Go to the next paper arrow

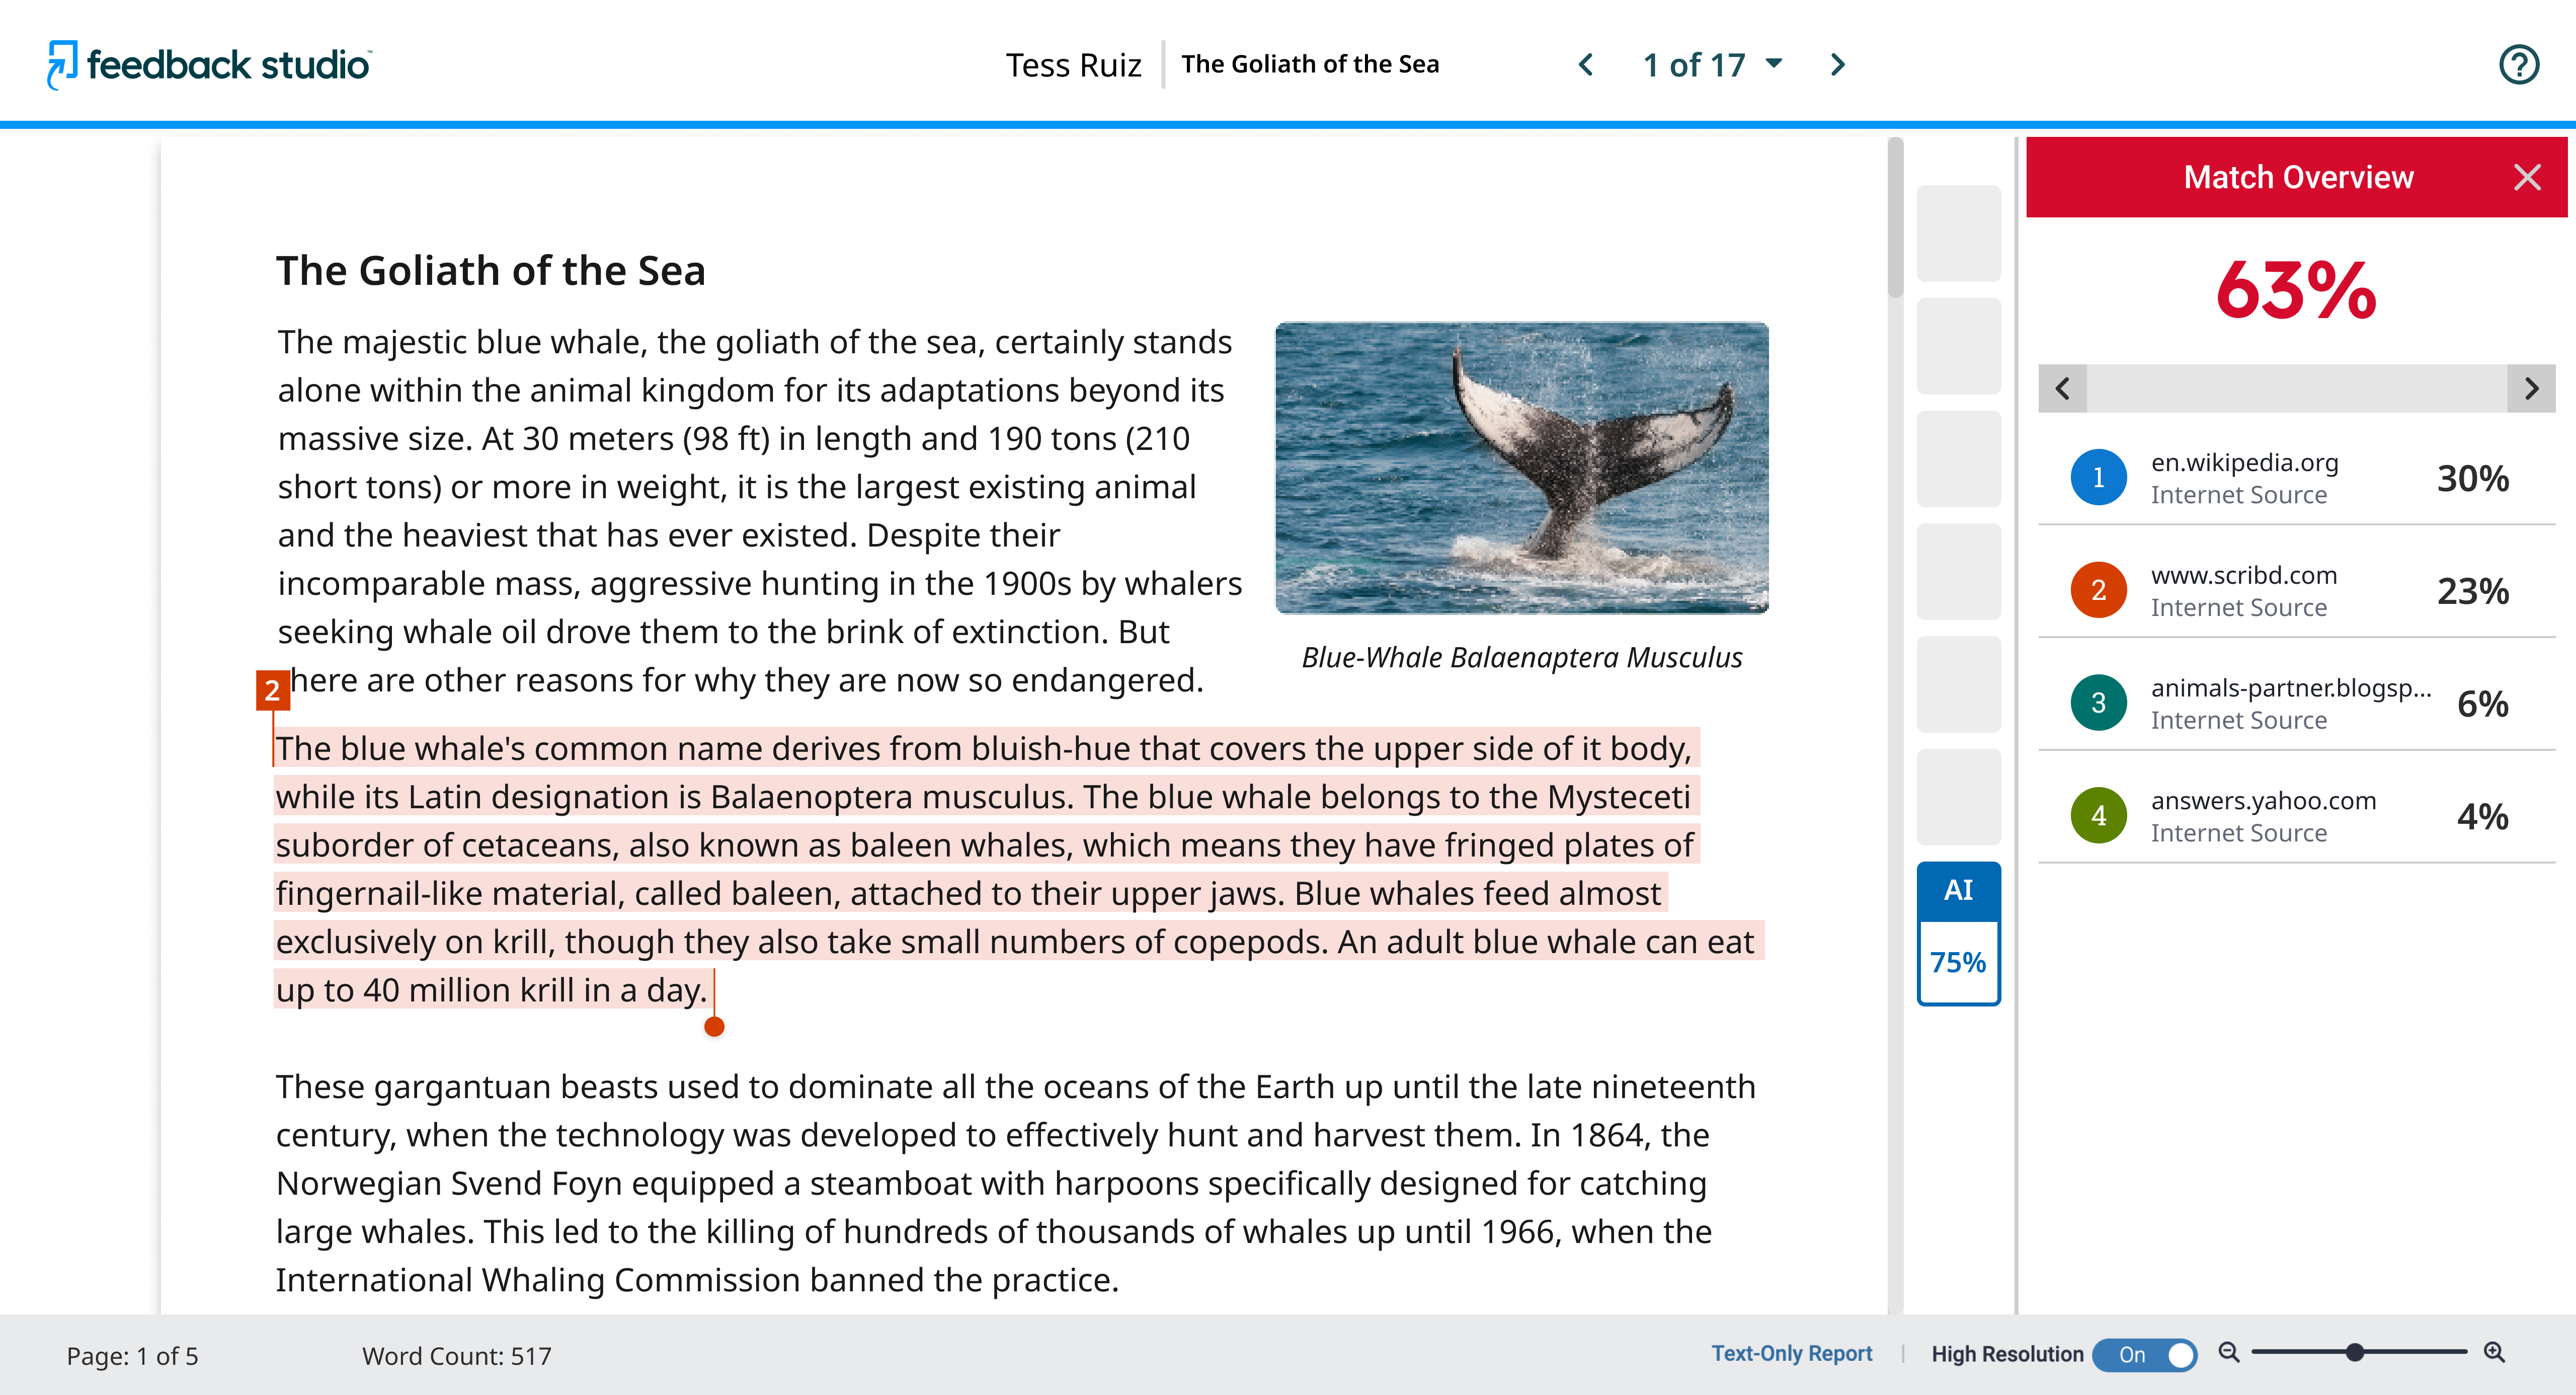[1837, 65]
